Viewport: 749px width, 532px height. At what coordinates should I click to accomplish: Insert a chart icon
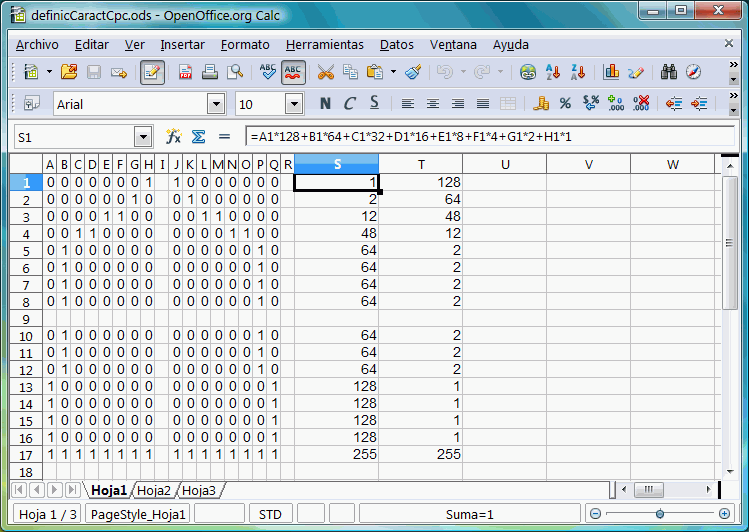click(611, 72)
